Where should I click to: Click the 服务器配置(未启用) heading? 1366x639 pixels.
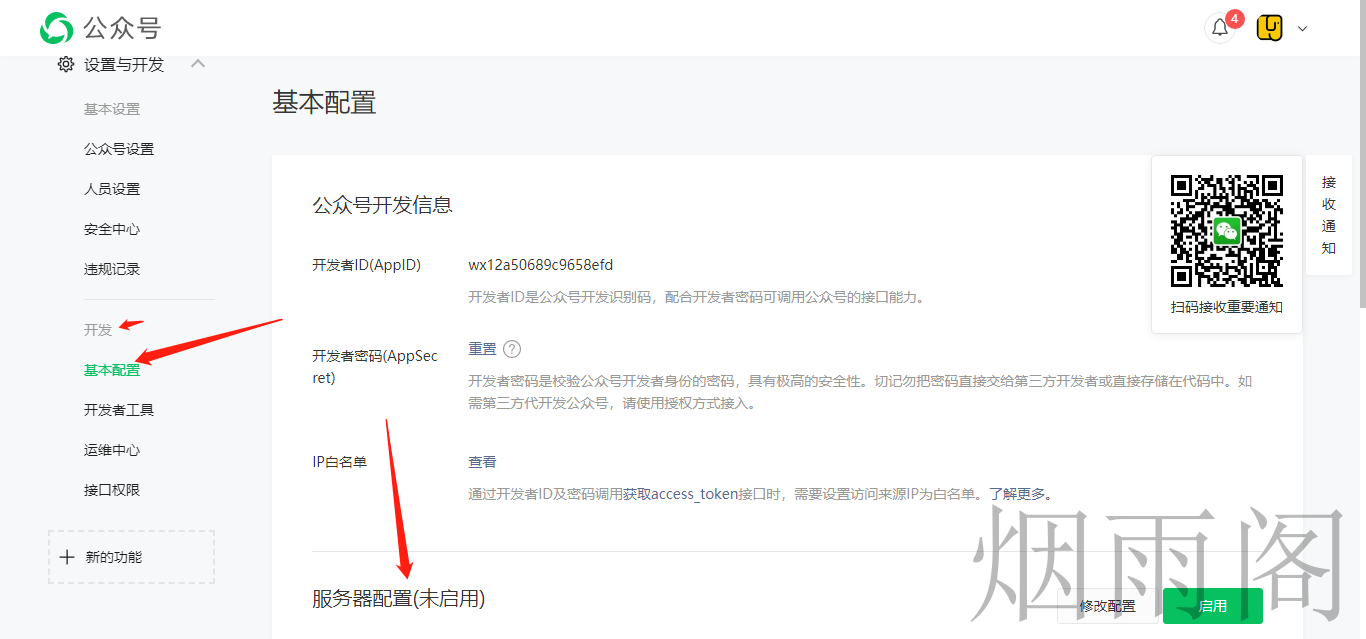(x=398, y=599)
